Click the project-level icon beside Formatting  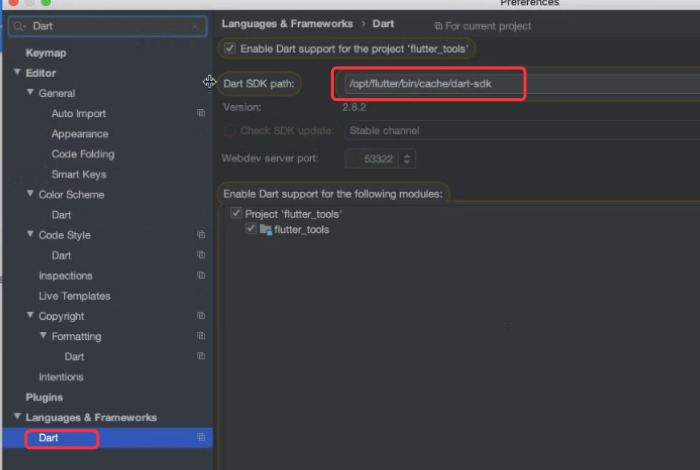point(201,336)
